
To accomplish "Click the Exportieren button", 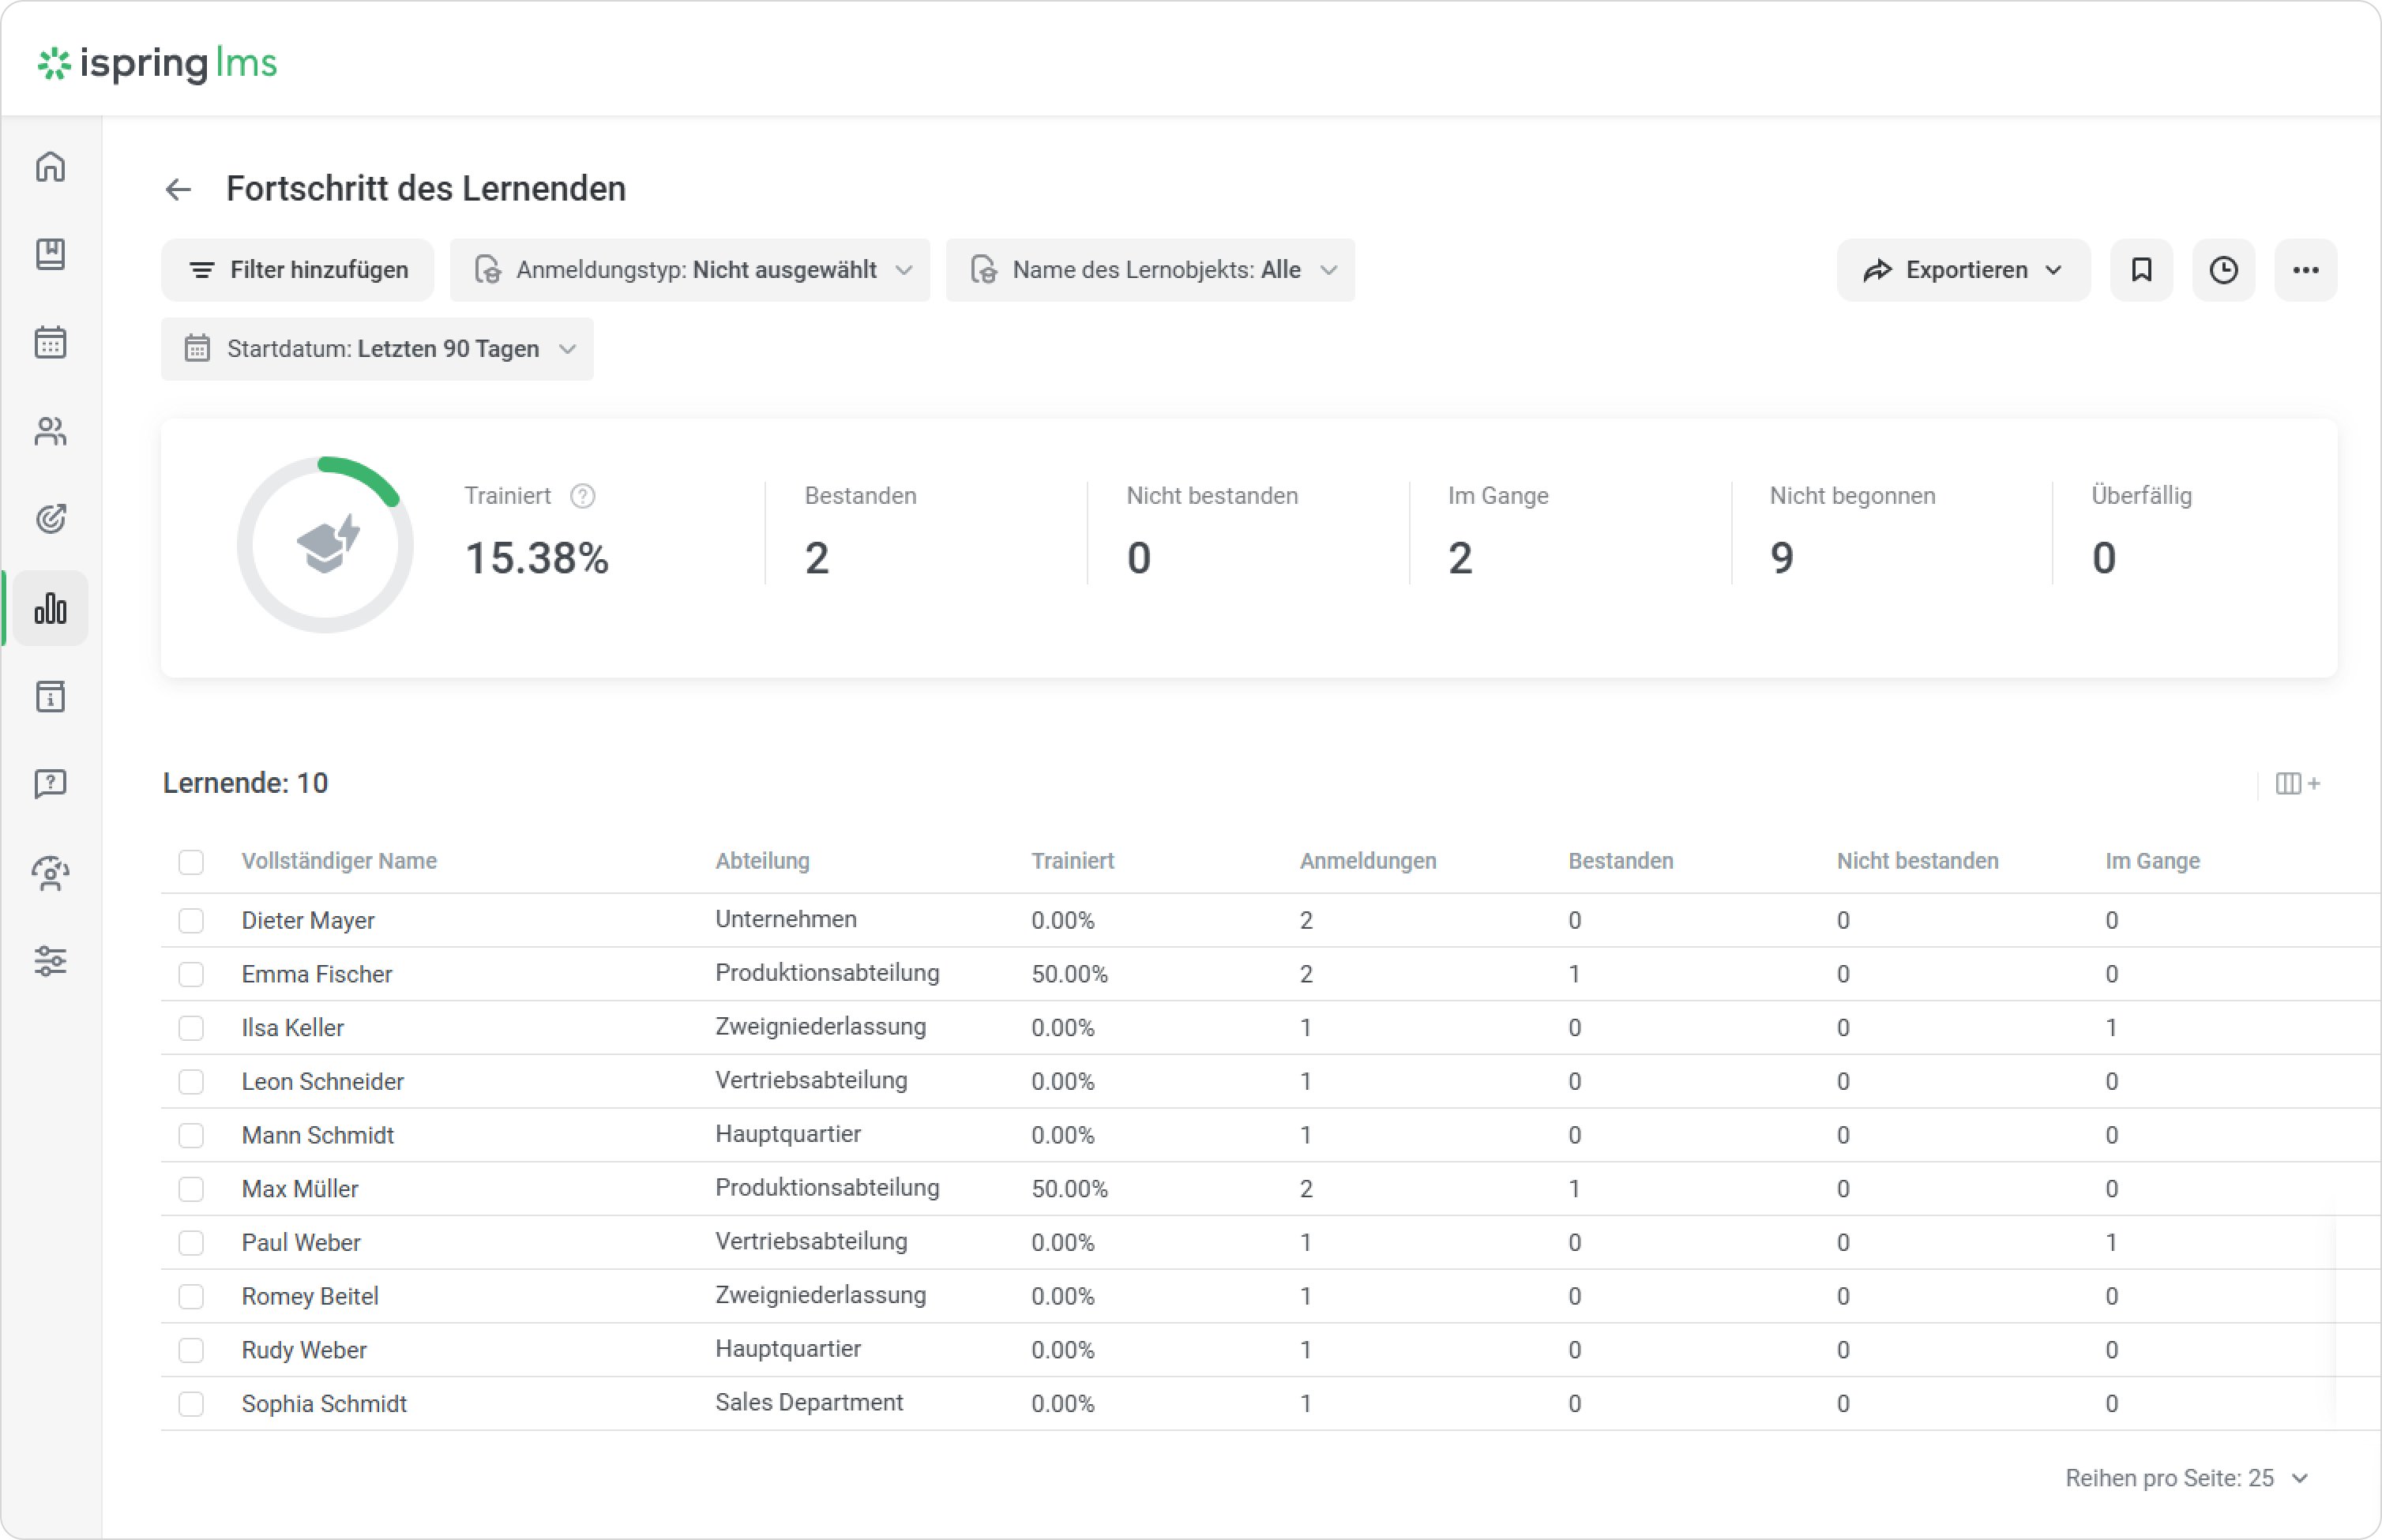I will [1962, 270].
